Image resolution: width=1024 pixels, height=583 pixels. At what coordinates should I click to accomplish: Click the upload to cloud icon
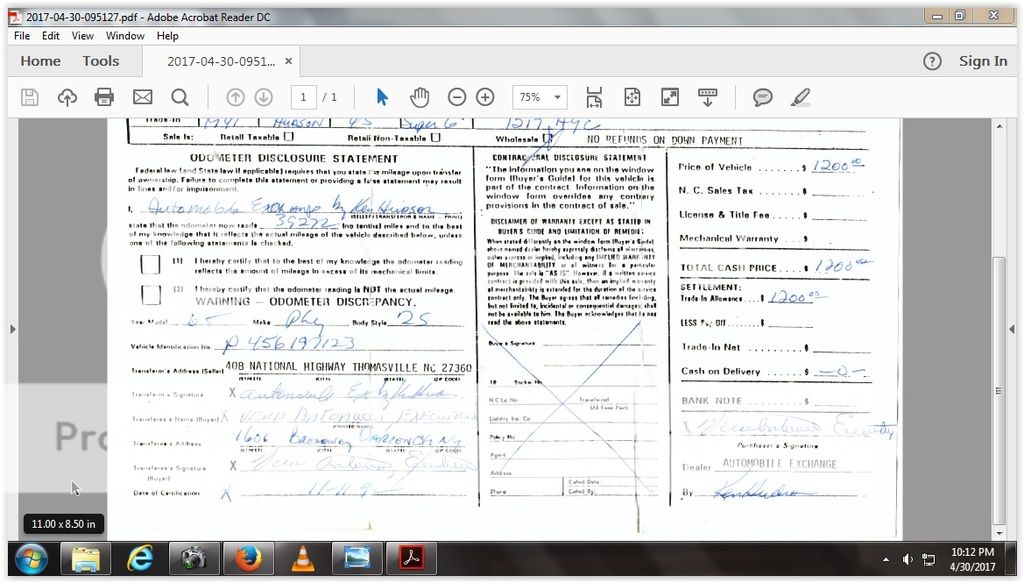(67, 97)
